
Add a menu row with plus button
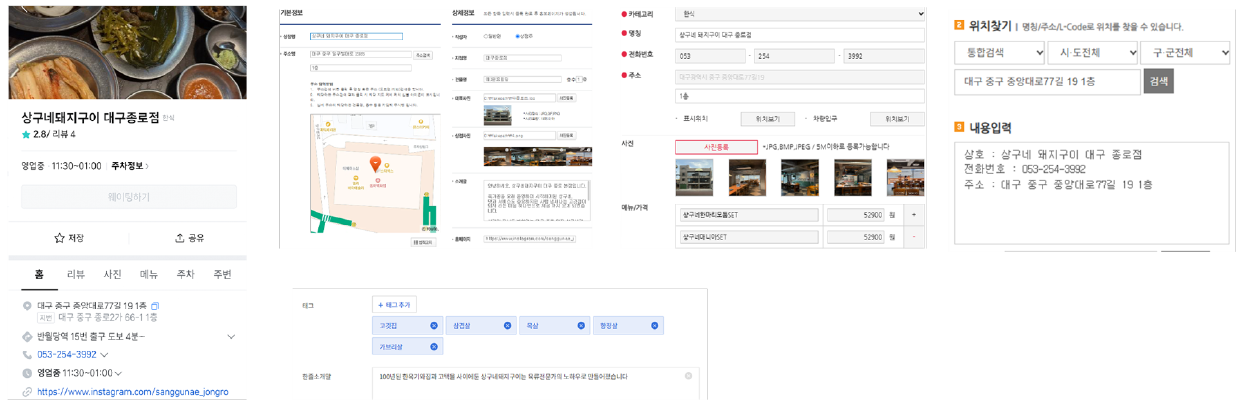pyautogui.click(x=912, y=215)
